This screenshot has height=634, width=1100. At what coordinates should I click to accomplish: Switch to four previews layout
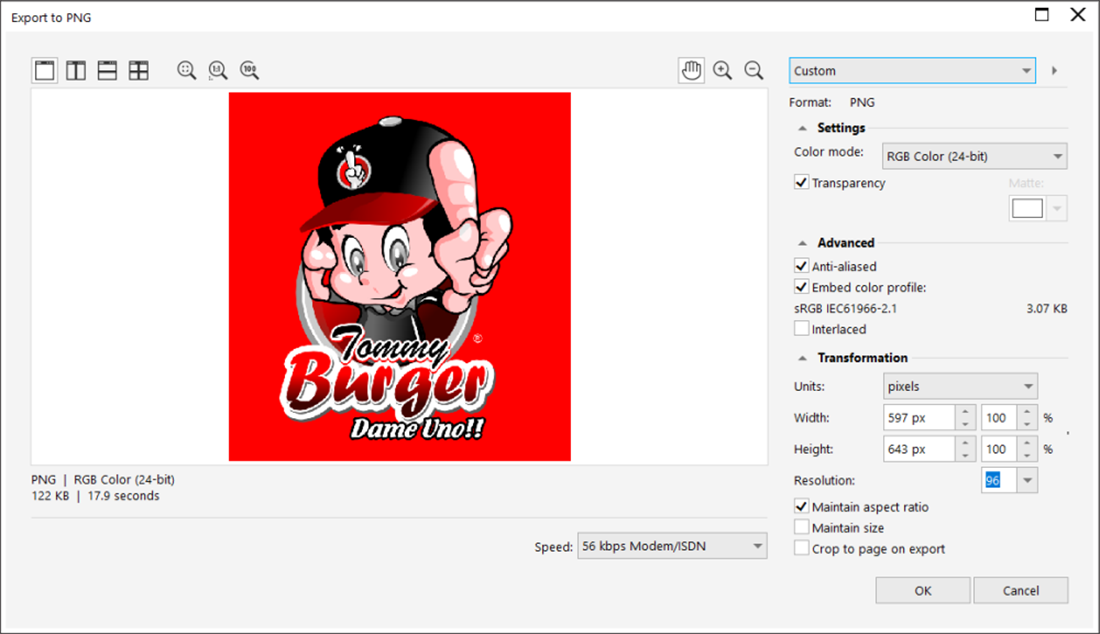point(139,70)
